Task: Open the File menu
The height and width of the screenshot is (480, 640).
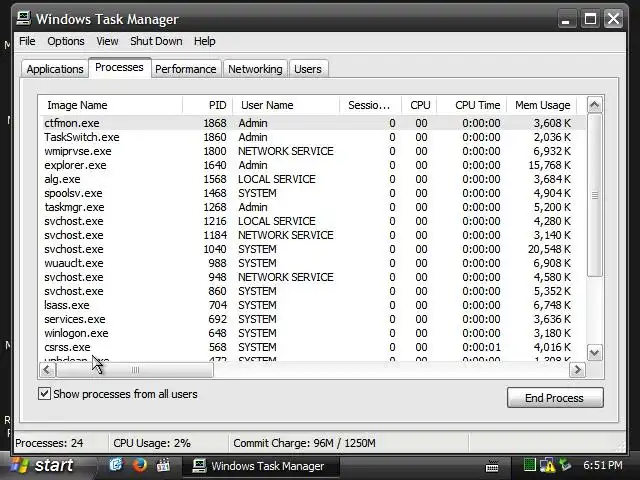Action: (27, 41)
